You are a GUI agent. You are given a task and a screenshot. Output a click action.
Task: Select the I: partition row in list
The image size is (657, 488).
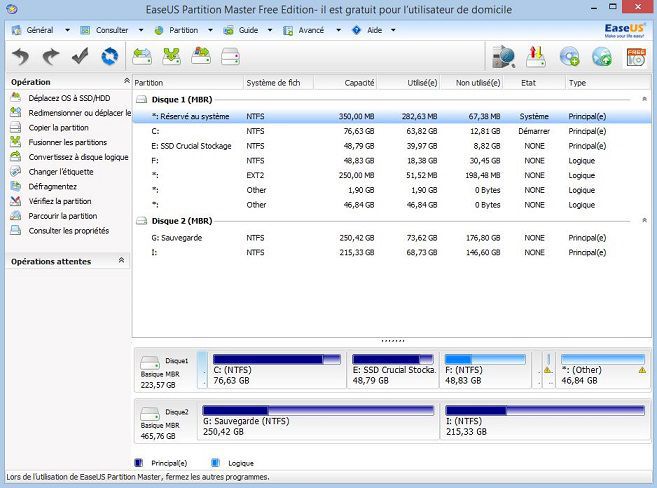pos(392,253)
